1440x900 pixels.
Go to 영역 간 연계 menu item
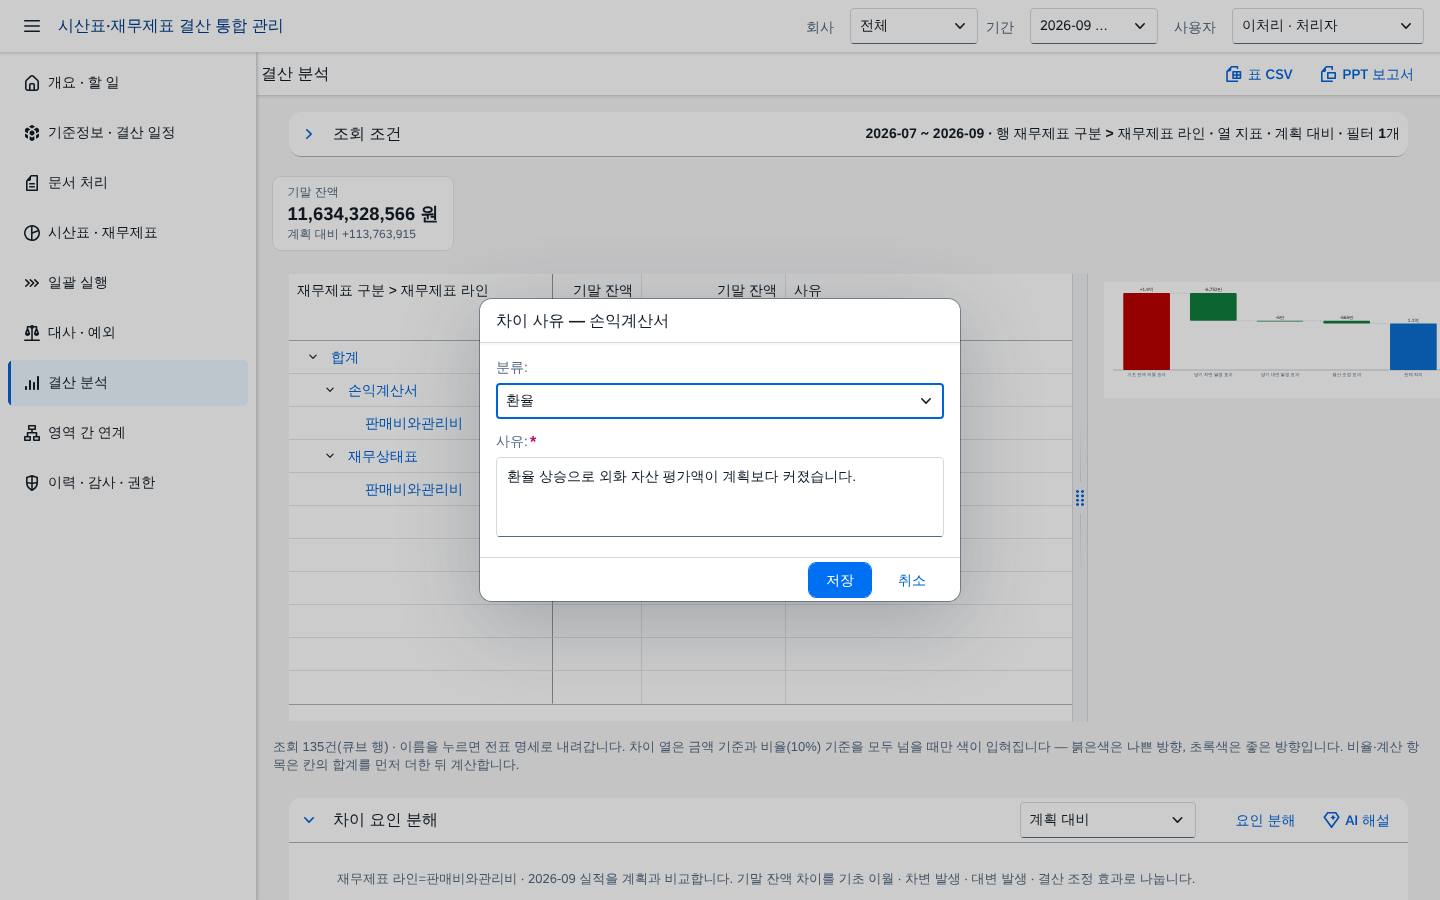128,433
